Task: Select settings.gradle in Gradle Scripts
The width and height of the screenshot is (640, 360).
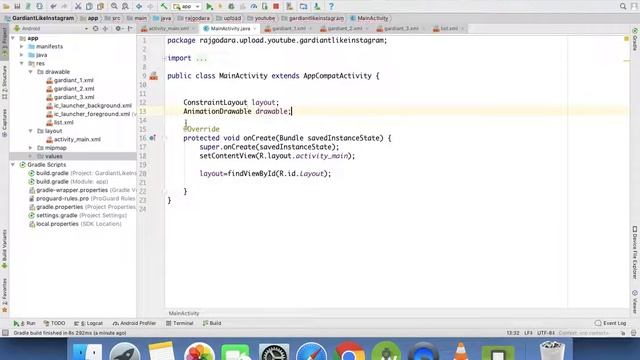Action: (56, 216)
